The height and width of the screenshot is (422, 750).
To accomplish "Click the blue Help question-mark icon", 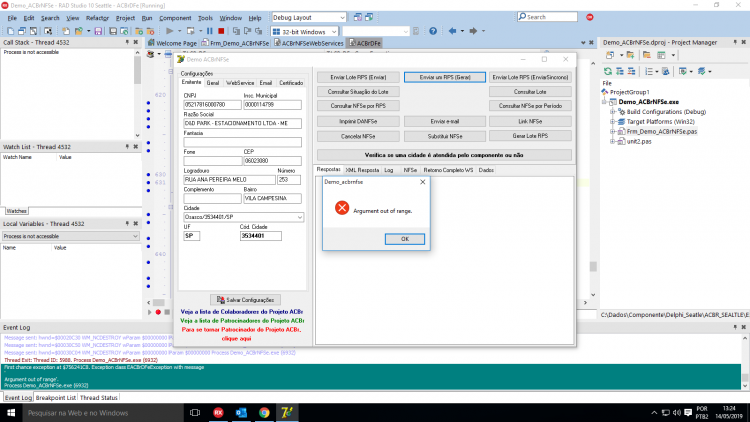I will 433,31.
